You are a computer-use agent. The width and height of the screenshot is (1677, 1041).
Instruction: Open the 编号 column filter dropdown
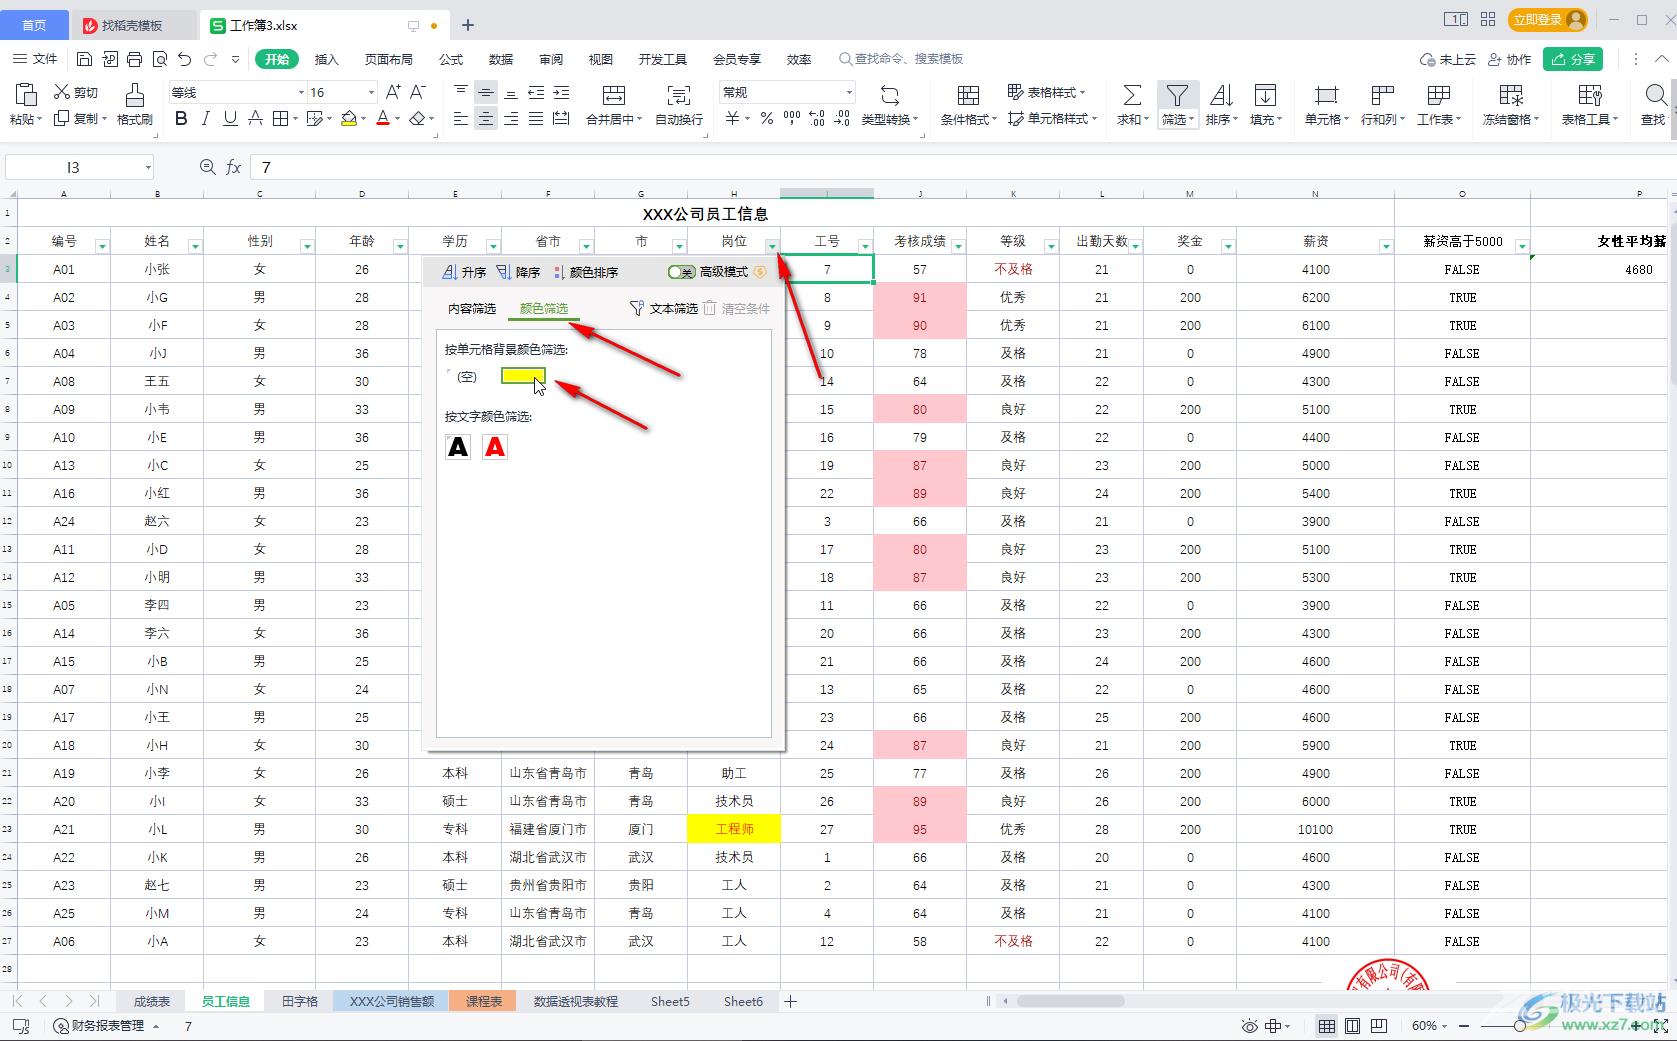coord(102,246)
